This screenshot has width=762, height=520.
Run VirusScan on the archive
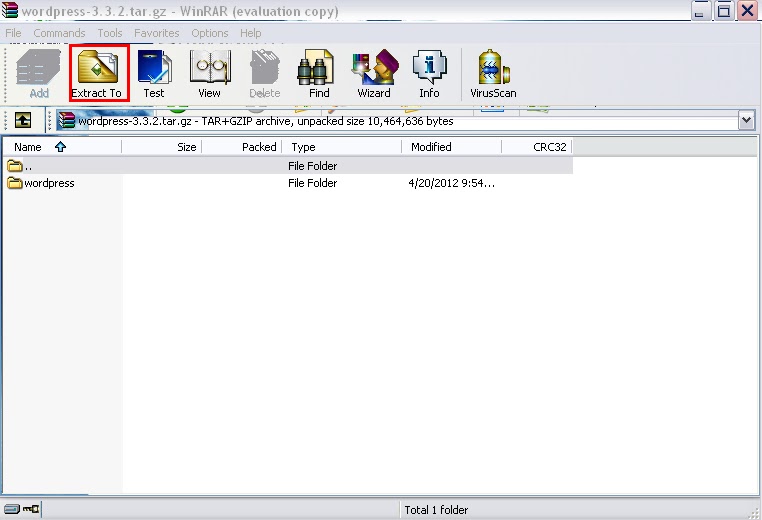pyautogui.click(x=493, y=74)
